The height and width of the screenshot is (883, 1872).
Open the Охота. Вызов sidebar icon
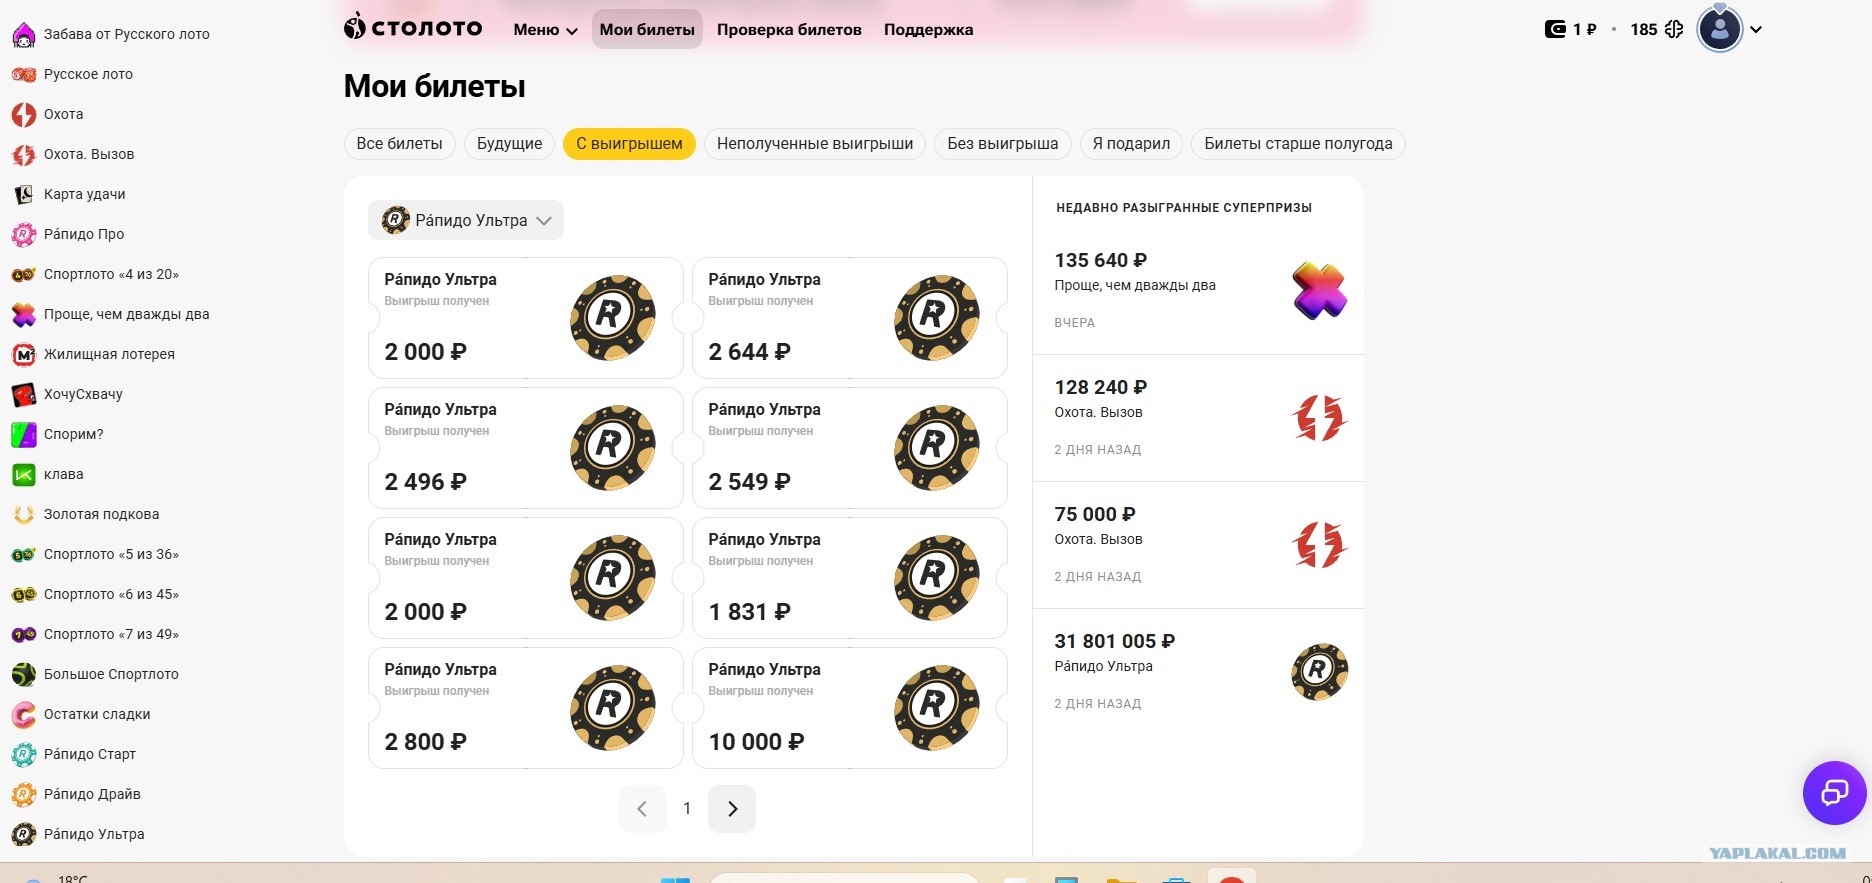(x=23, y=154)
